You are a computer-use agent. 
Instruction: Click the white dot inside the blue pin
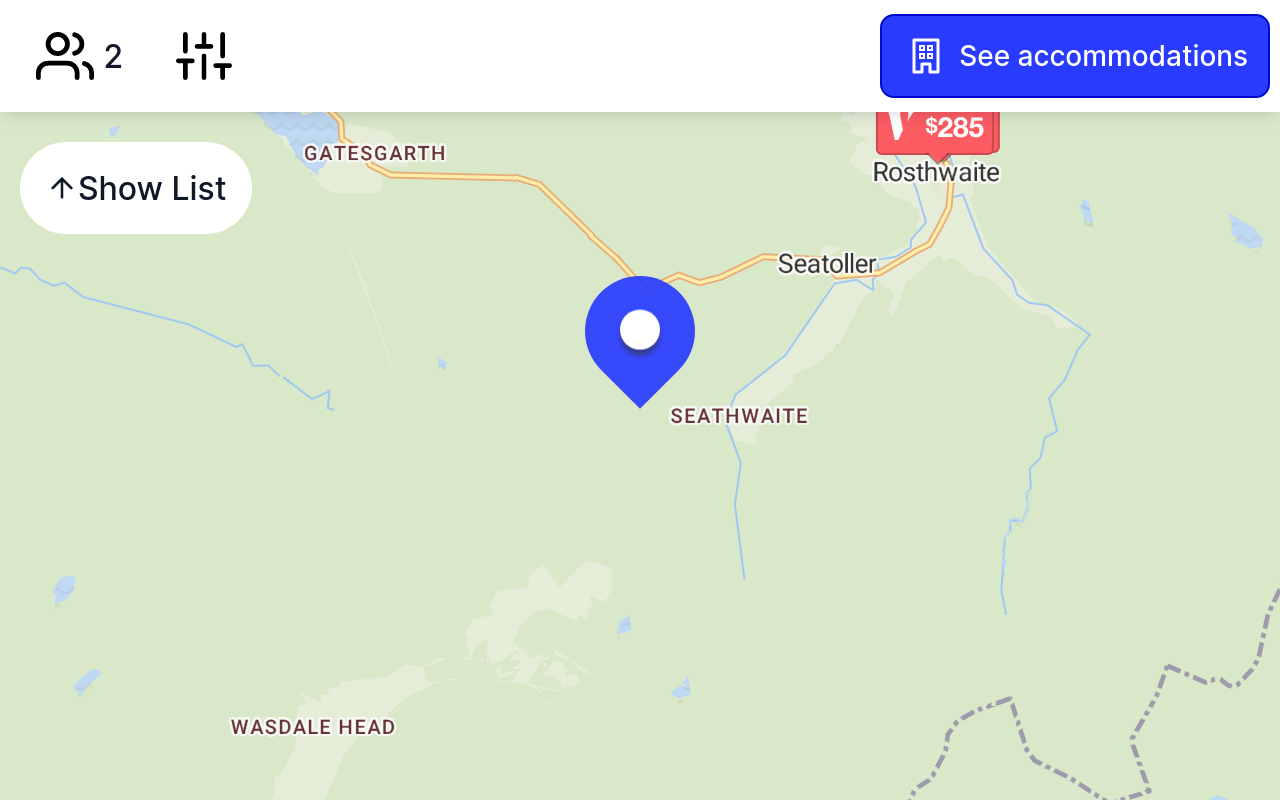tap(640, 329)
